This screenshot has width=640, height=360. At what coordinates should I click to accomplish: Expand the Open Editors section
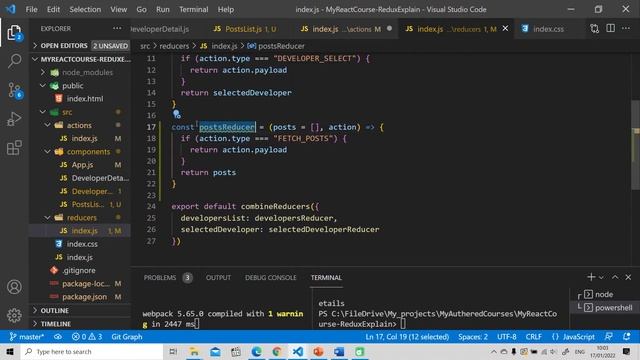point(80,46)
